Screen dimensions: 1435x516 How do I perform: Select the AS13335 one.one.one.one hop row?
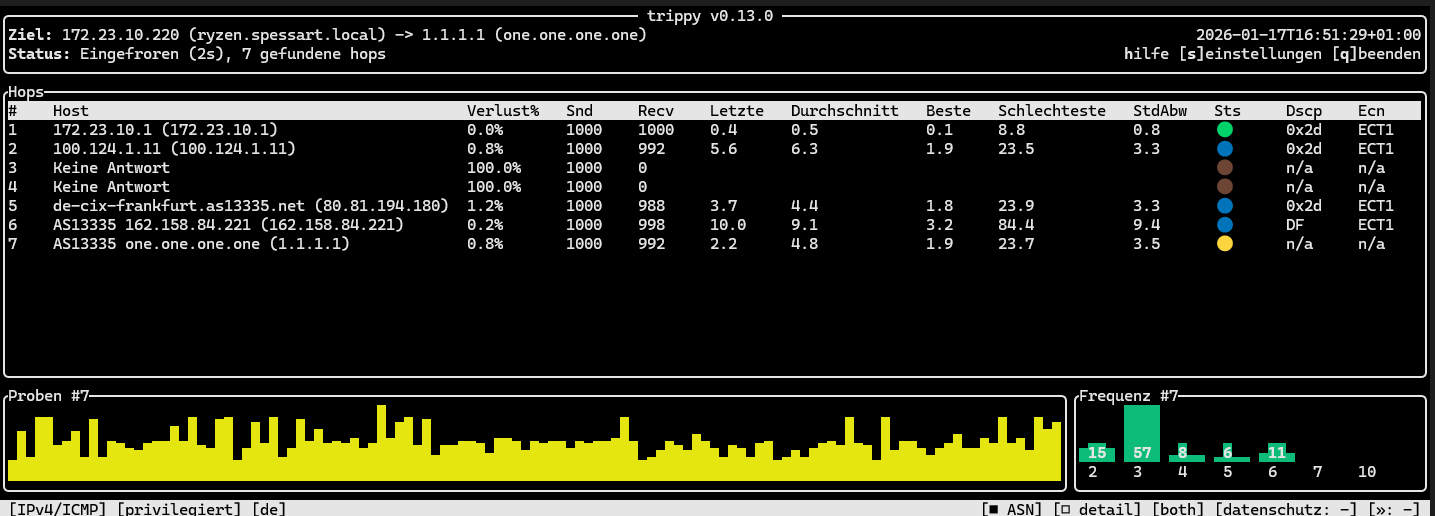tap(714, 243)
